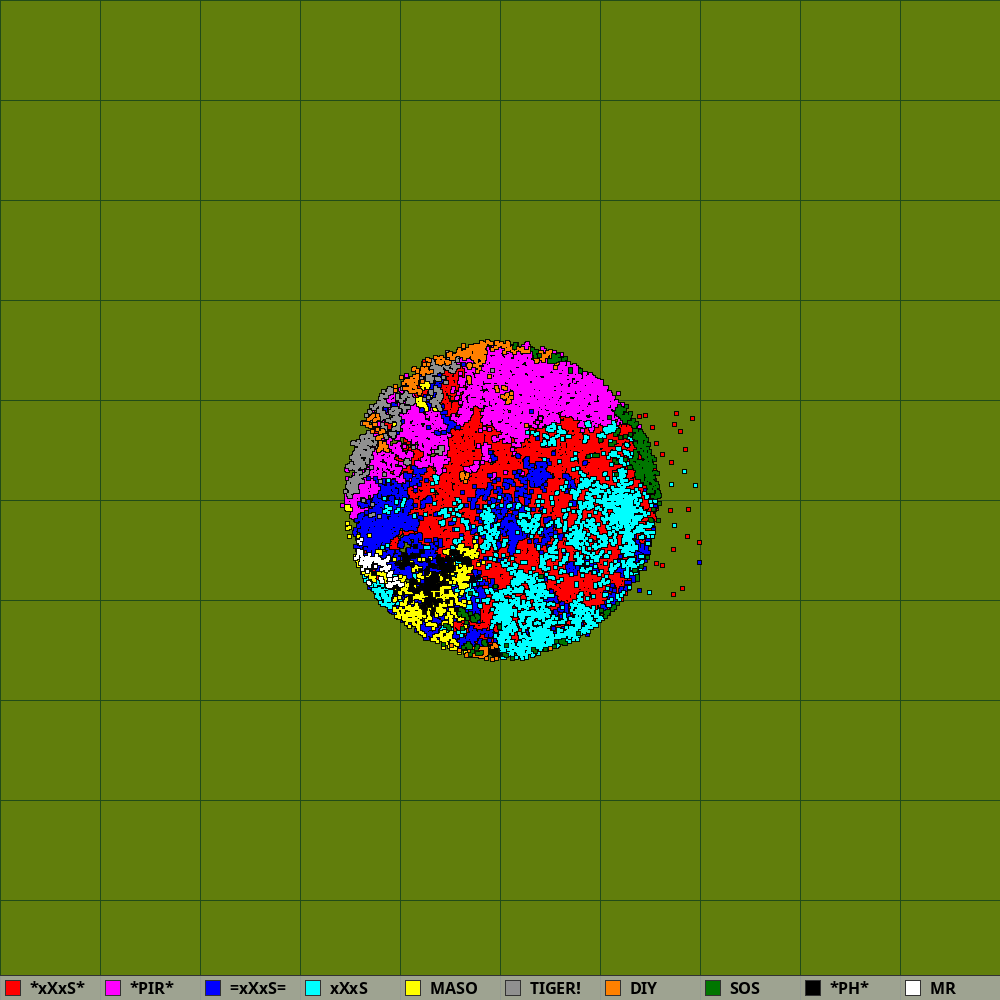Select the *PH* alliance label
The height and width of the screenshot is (1000, 1000).
point(849,988)
